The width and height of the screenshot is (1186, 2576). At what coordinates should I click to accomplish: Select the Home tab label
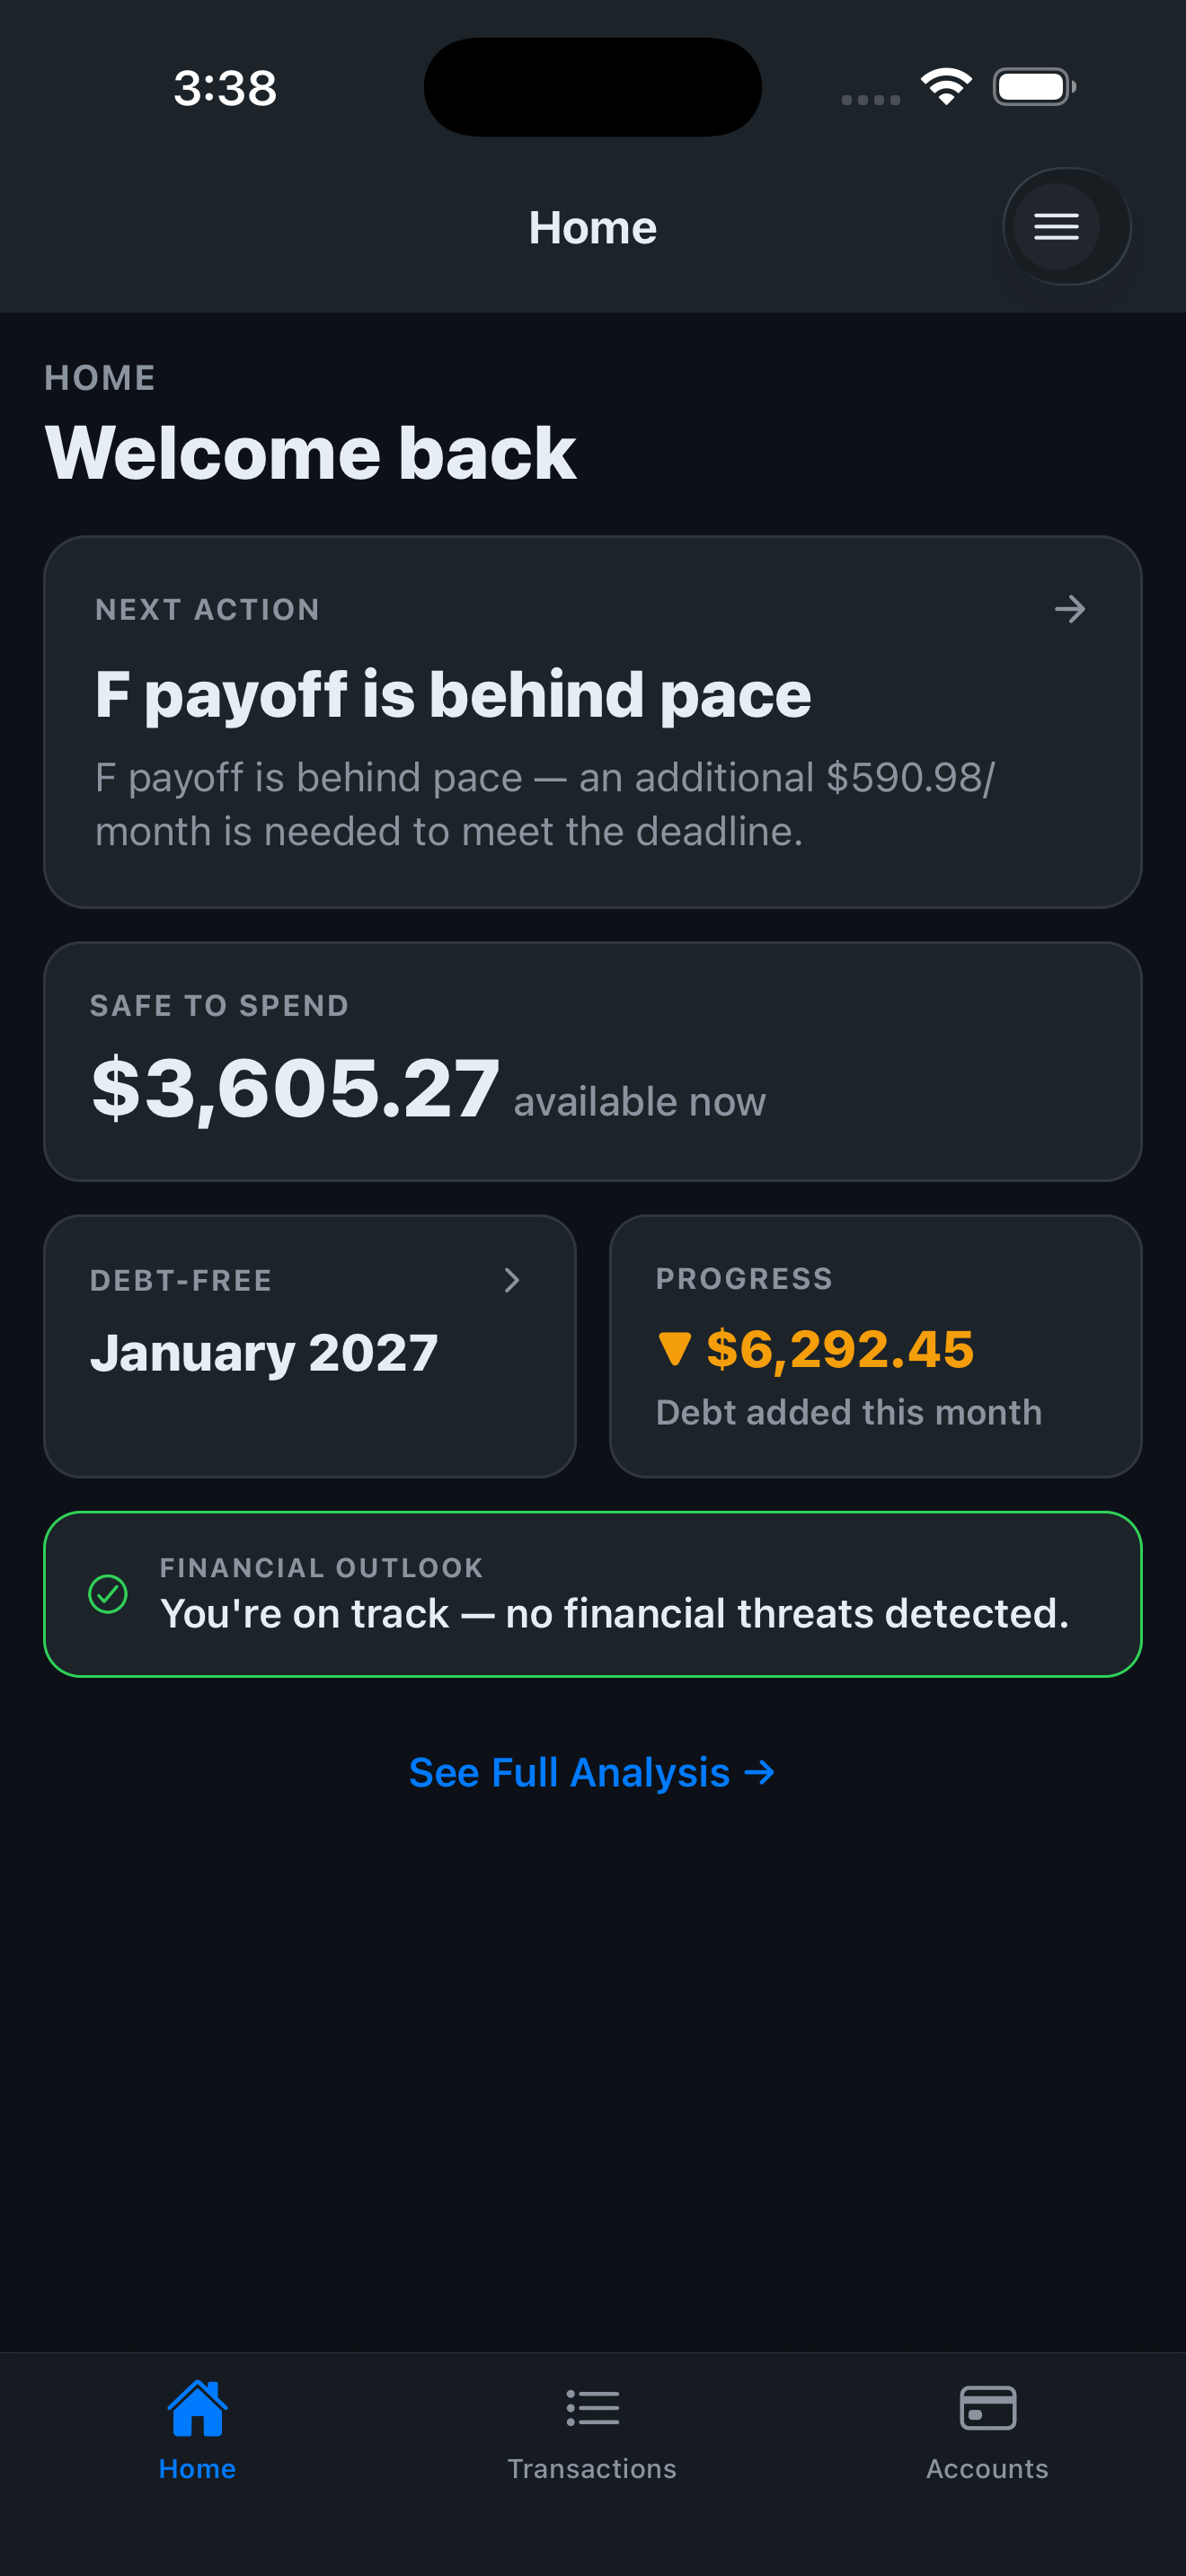(198, 2468)
